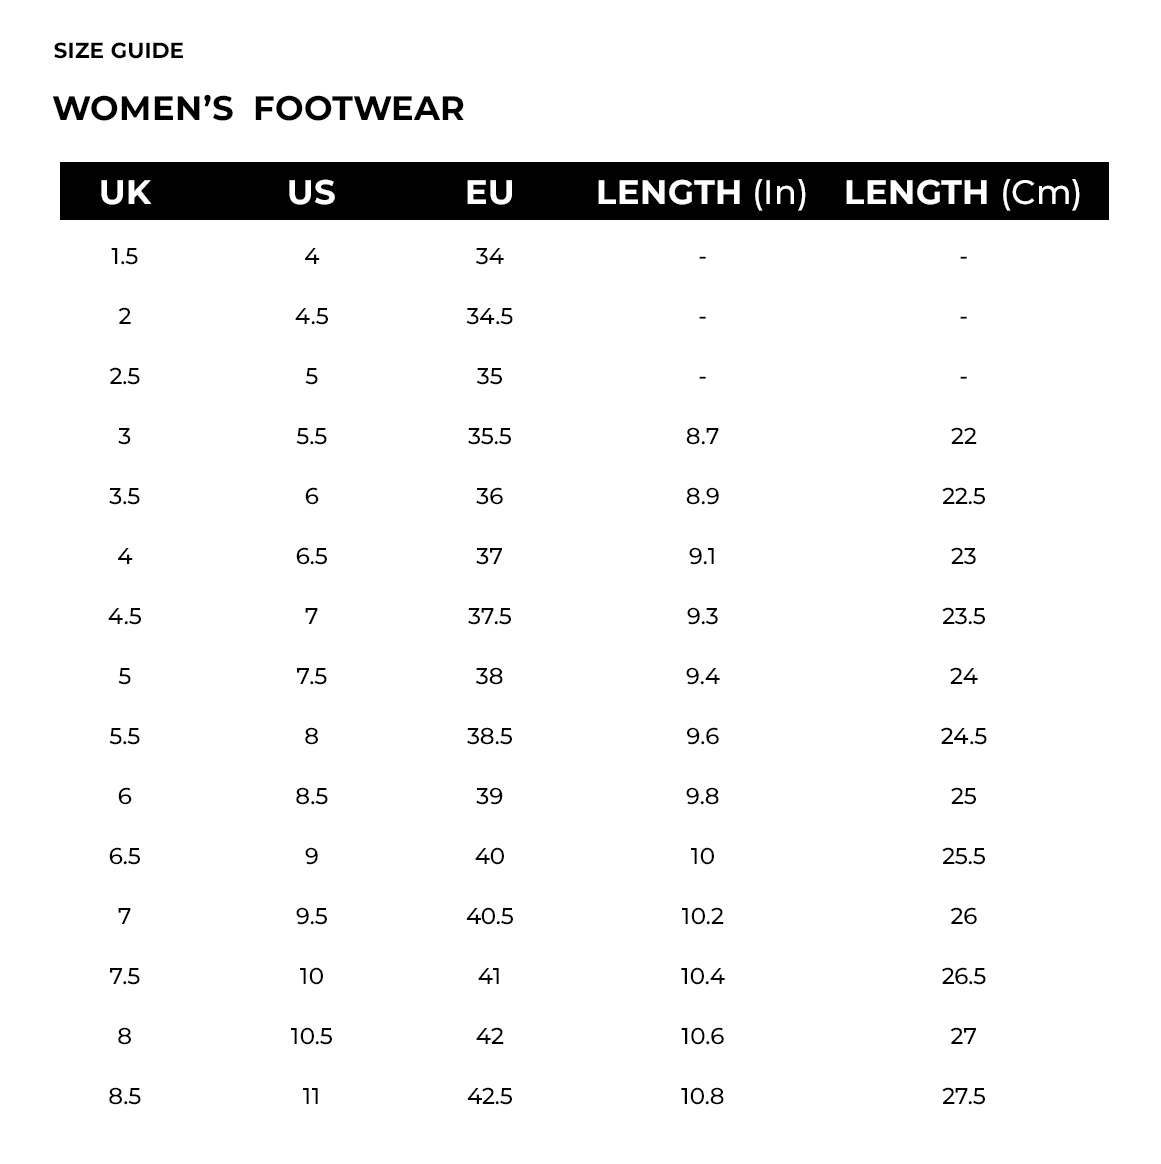Click the 10.8 inch length value
This screenshot has height=1164, width=1161.
(x=702, y=1097)
